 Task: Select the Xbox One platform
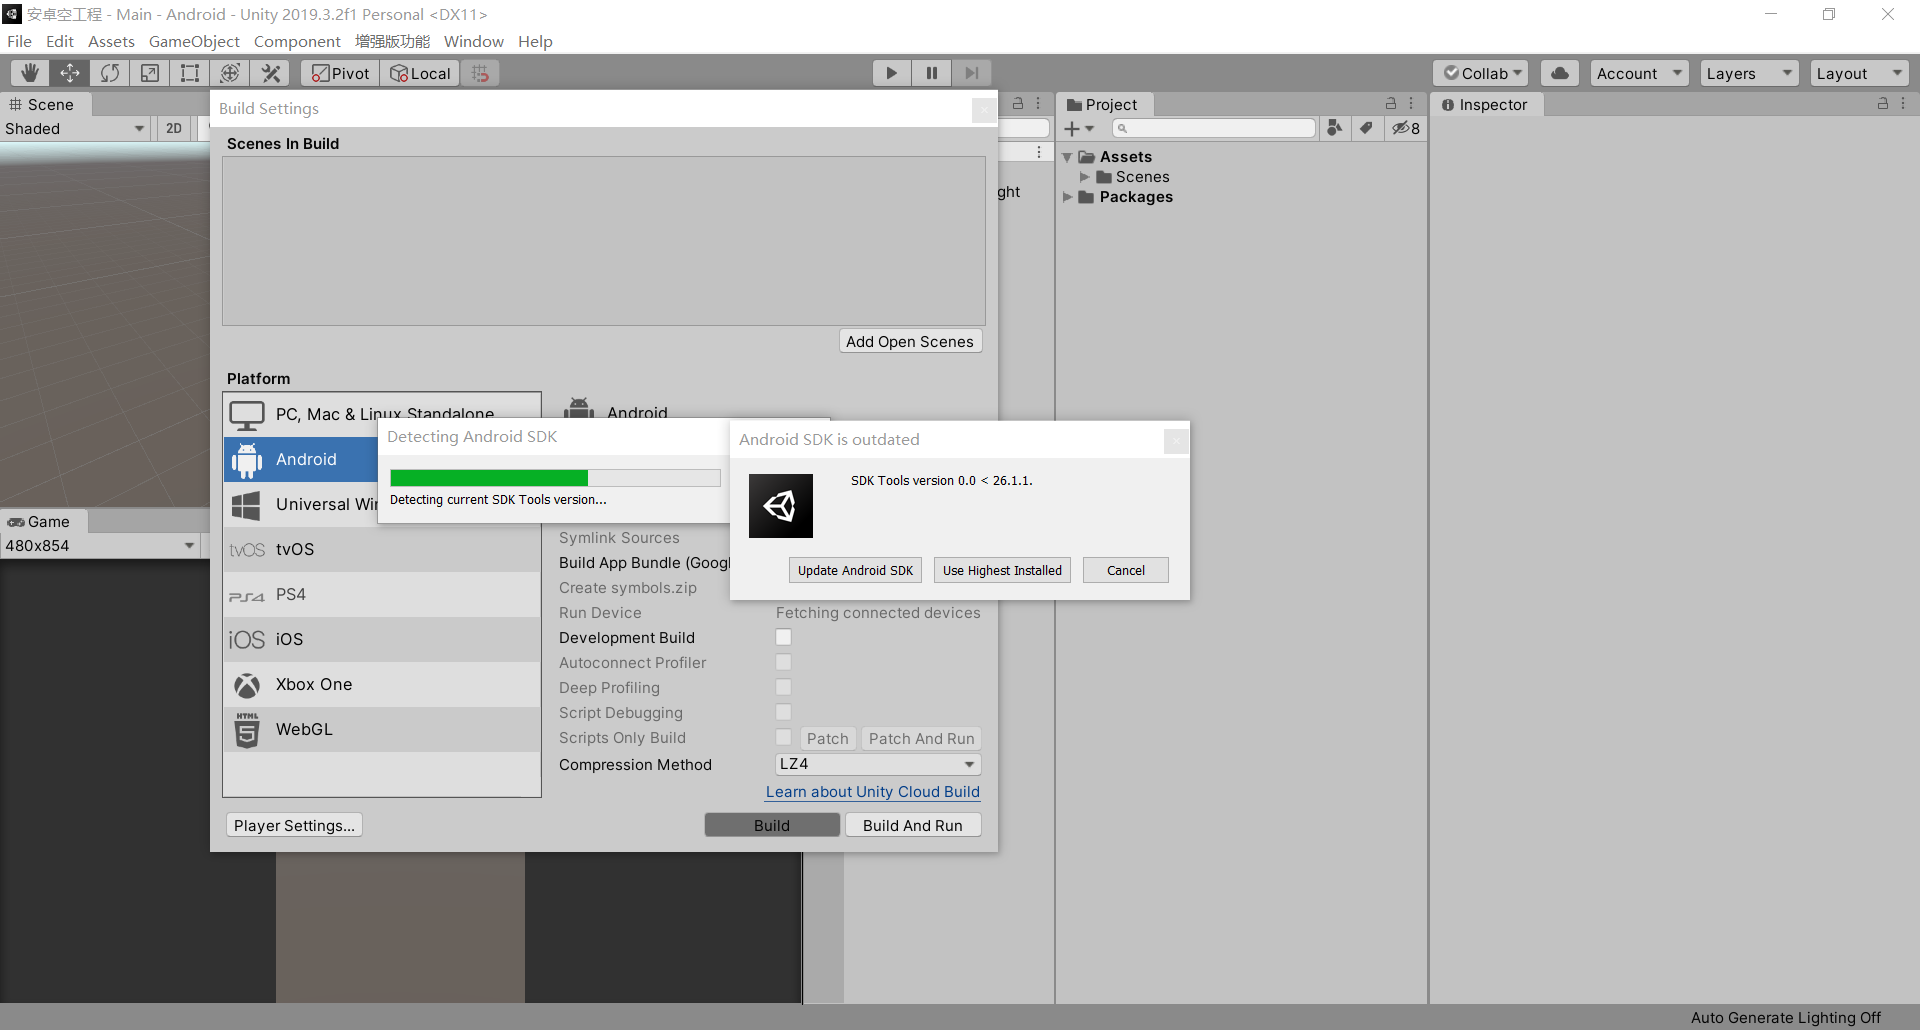[x=382, y=684]
